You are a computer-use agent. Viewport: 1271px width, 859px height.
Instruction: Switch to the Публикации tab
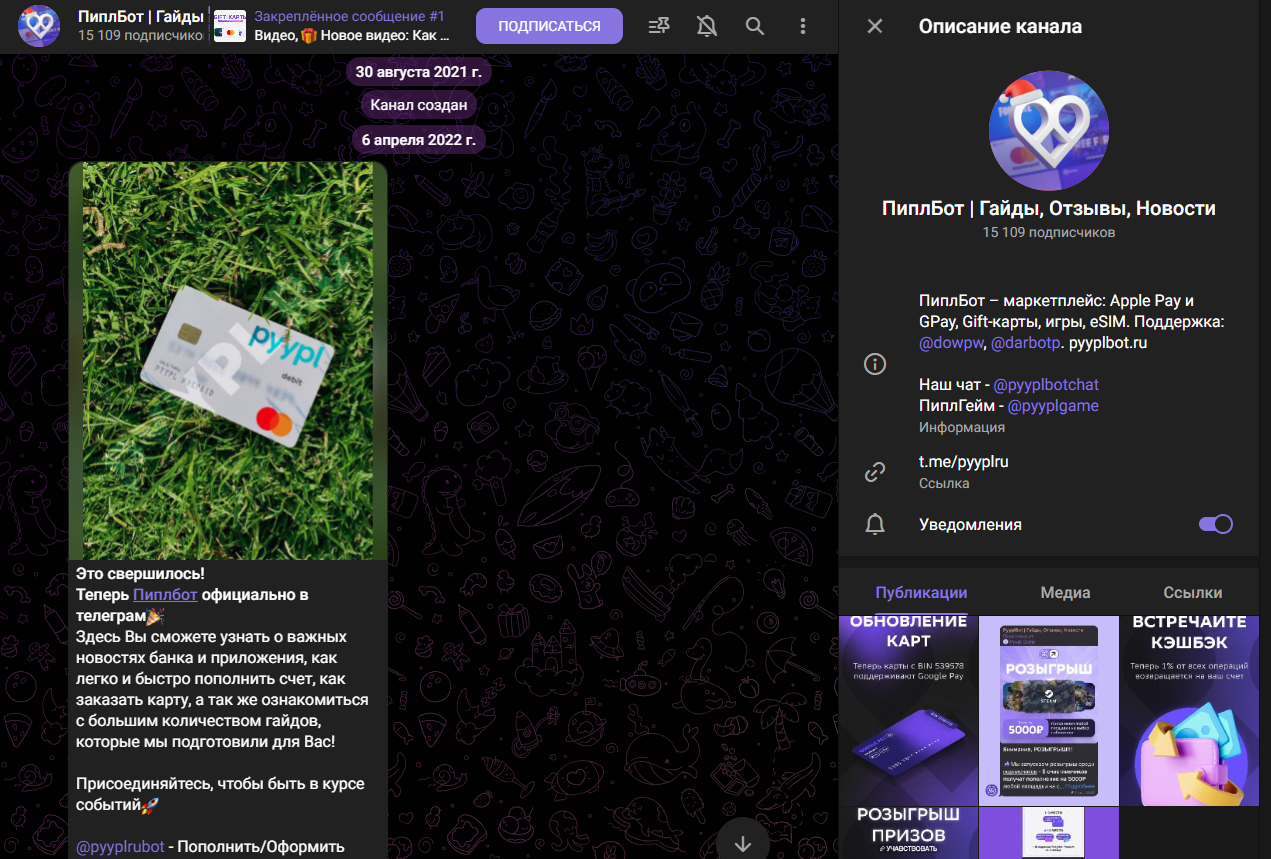(x=920, y=592)
